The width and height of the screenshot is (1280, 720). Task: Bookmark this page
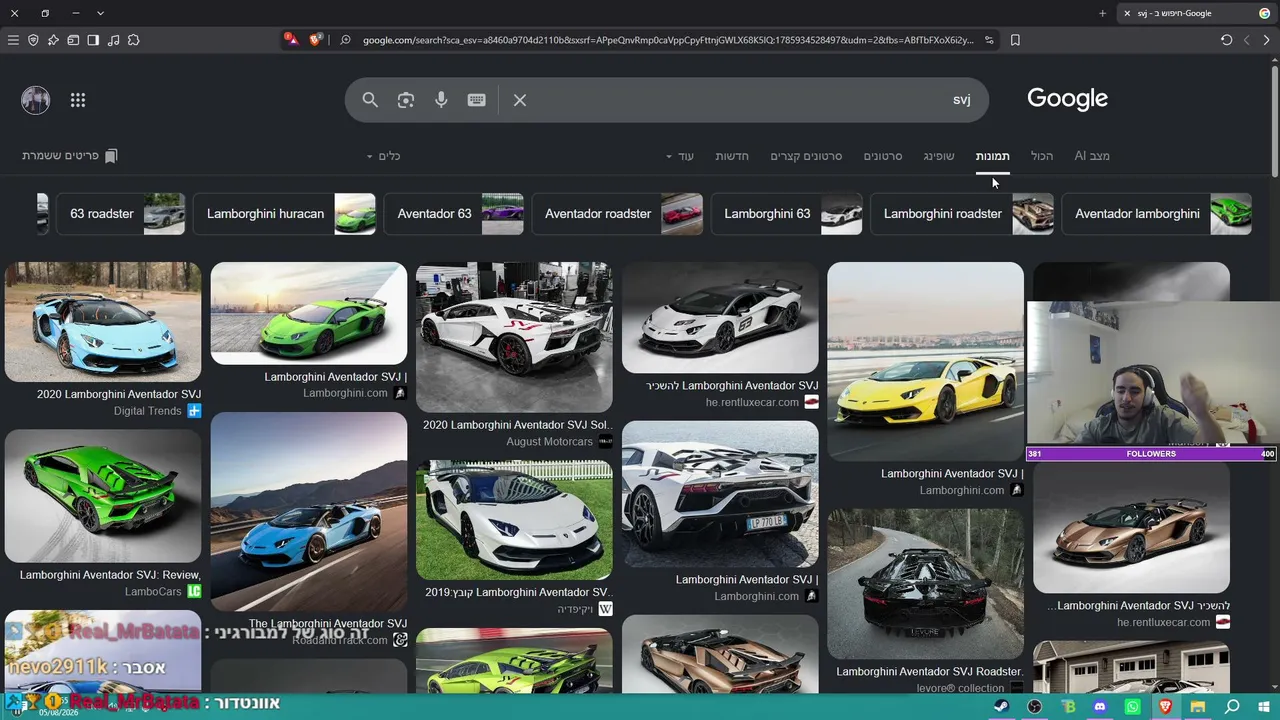click(x=1015, y=40)
